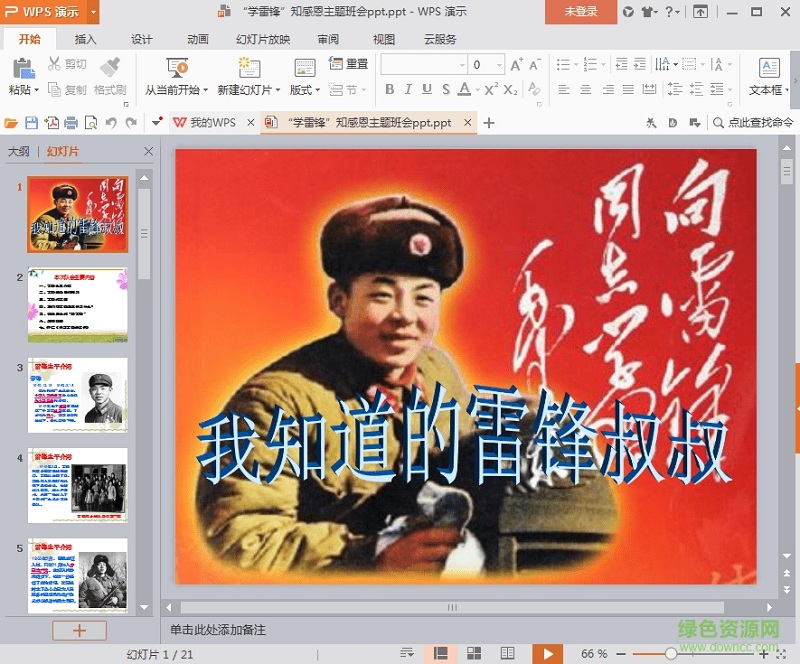This screenshot has height=664, width=800.
Task: Open the font name combo box
Action: click(424, 64)
